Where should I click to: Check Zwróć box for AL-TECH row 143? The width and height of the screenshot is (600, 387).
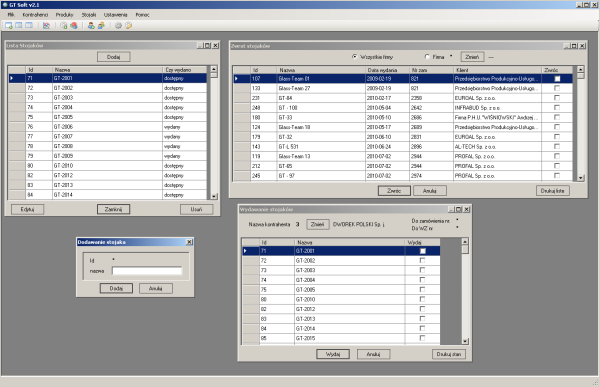pos(557,147)
